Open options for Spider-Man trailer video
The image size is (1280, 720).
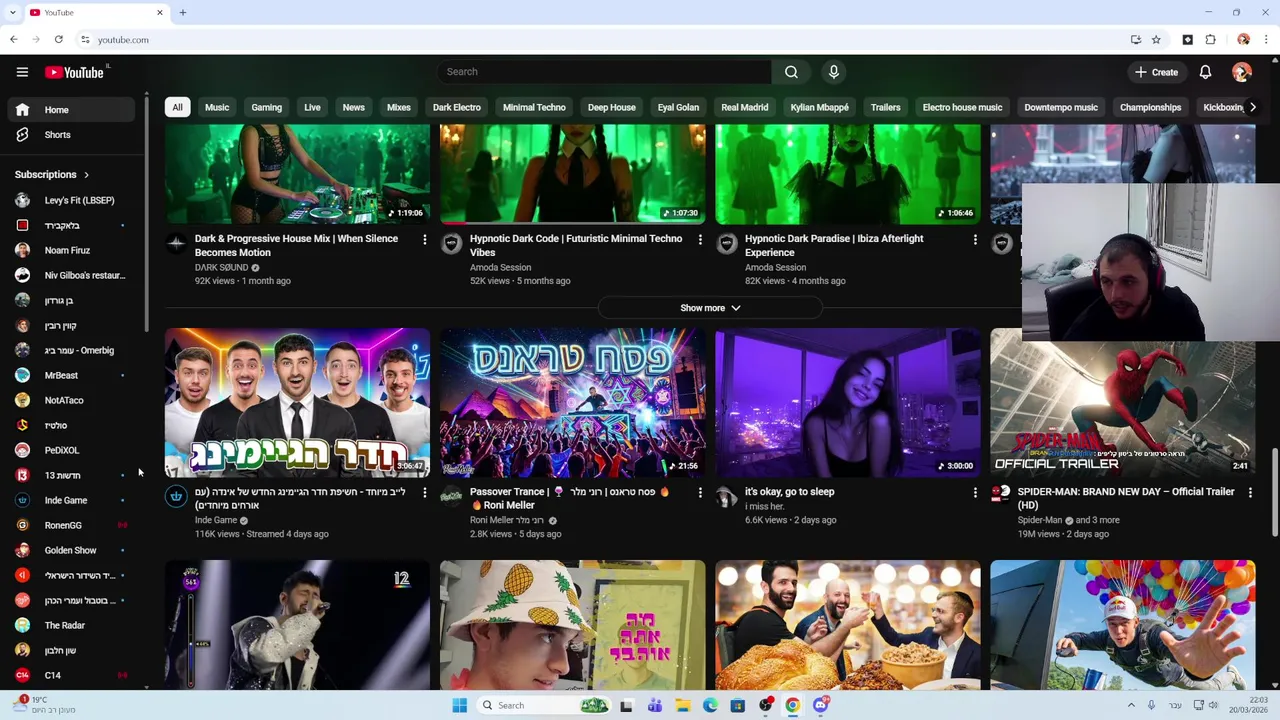1250,493
